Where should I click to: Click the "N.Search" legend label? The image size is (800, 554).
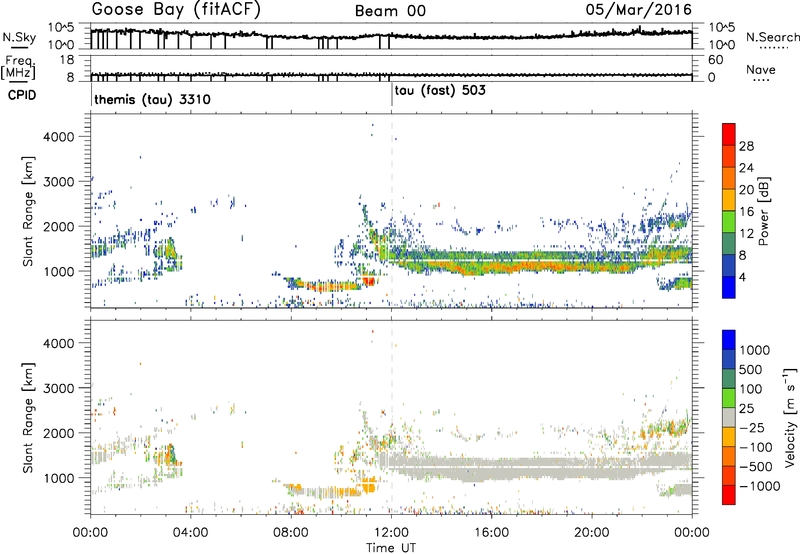click(x=772, y=37)
